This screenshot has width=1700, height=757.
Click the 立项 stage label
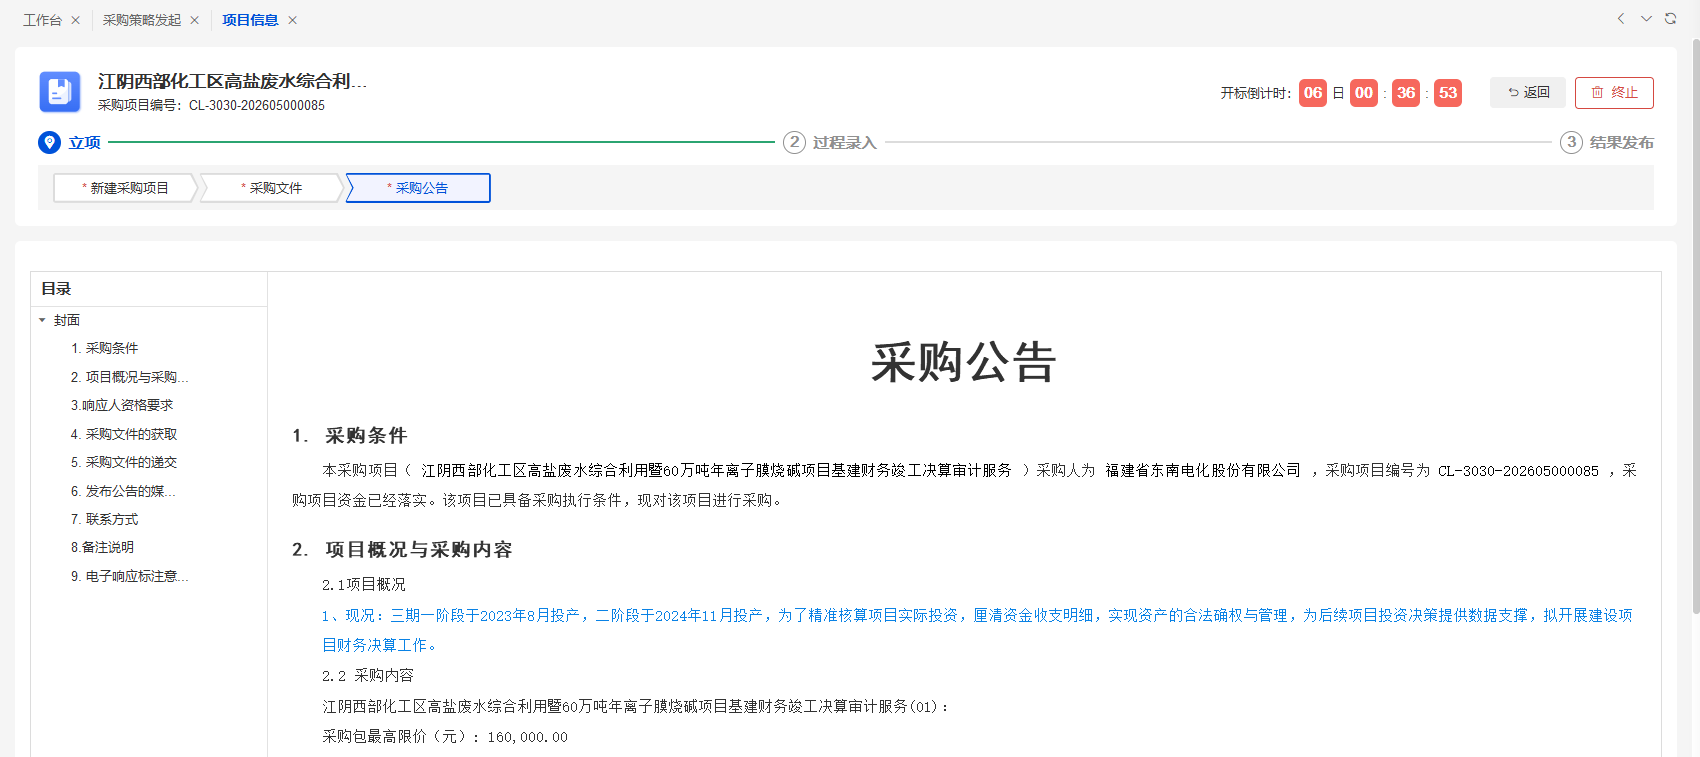(x=84, y=143)
